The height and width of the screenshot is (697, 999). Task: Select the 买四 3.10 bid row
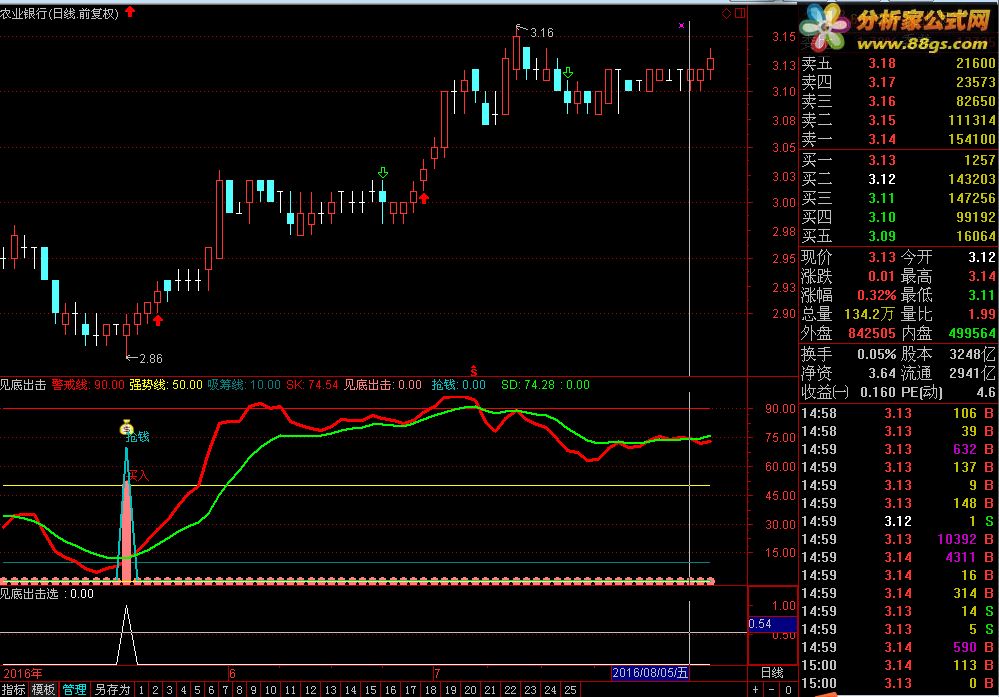pos(898,217)
